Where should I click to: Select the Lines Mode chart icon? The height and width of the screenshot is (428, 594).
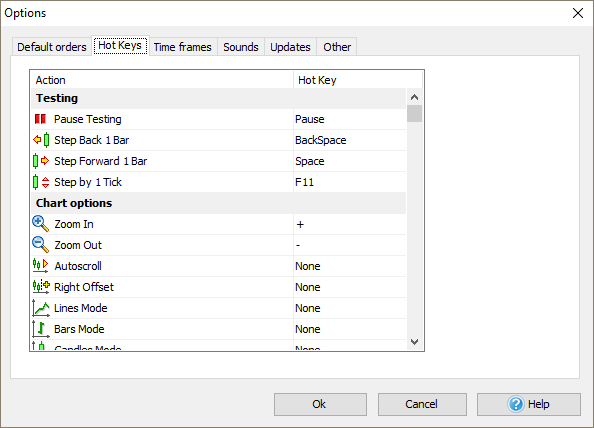pyautogui.click(x=41, y=308)
